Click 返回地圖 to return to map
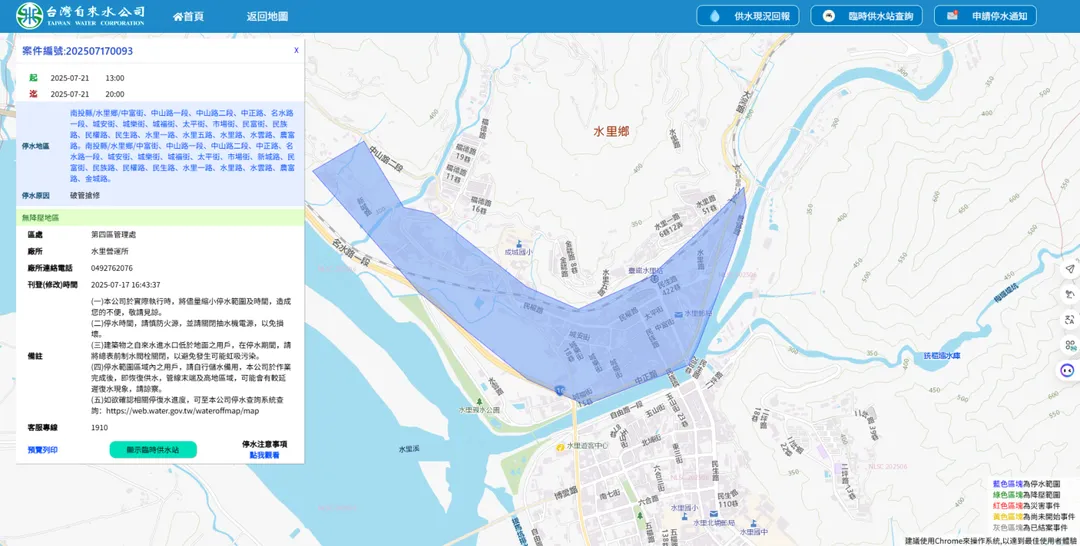Image resolution: width=1080 pixels, height=546 pixels. [267, 17]
